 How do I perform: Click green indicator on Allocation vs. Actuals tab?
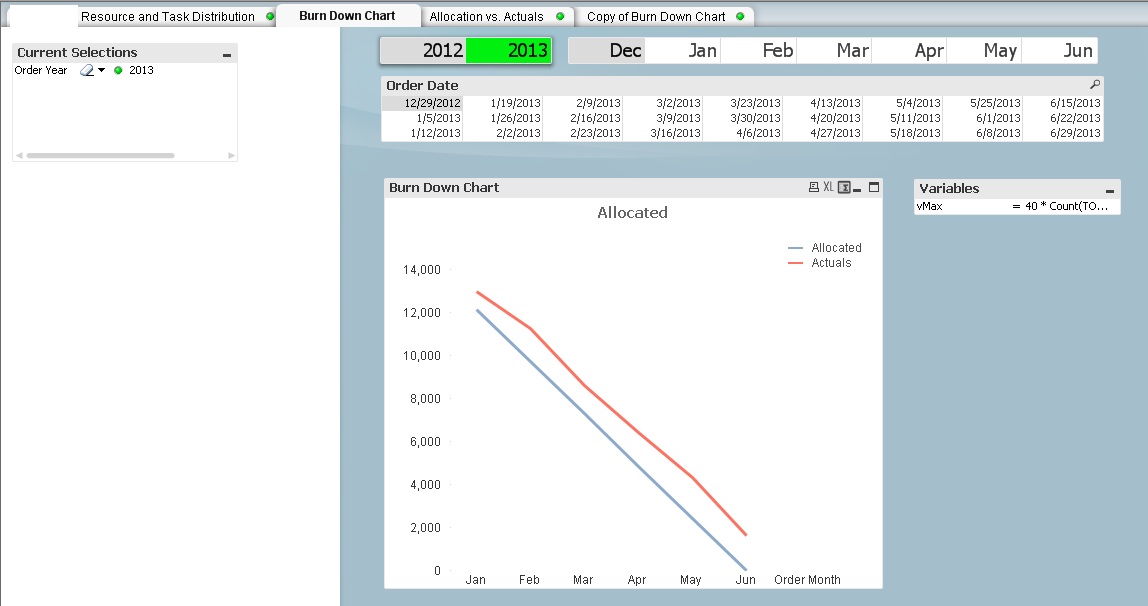560,16
